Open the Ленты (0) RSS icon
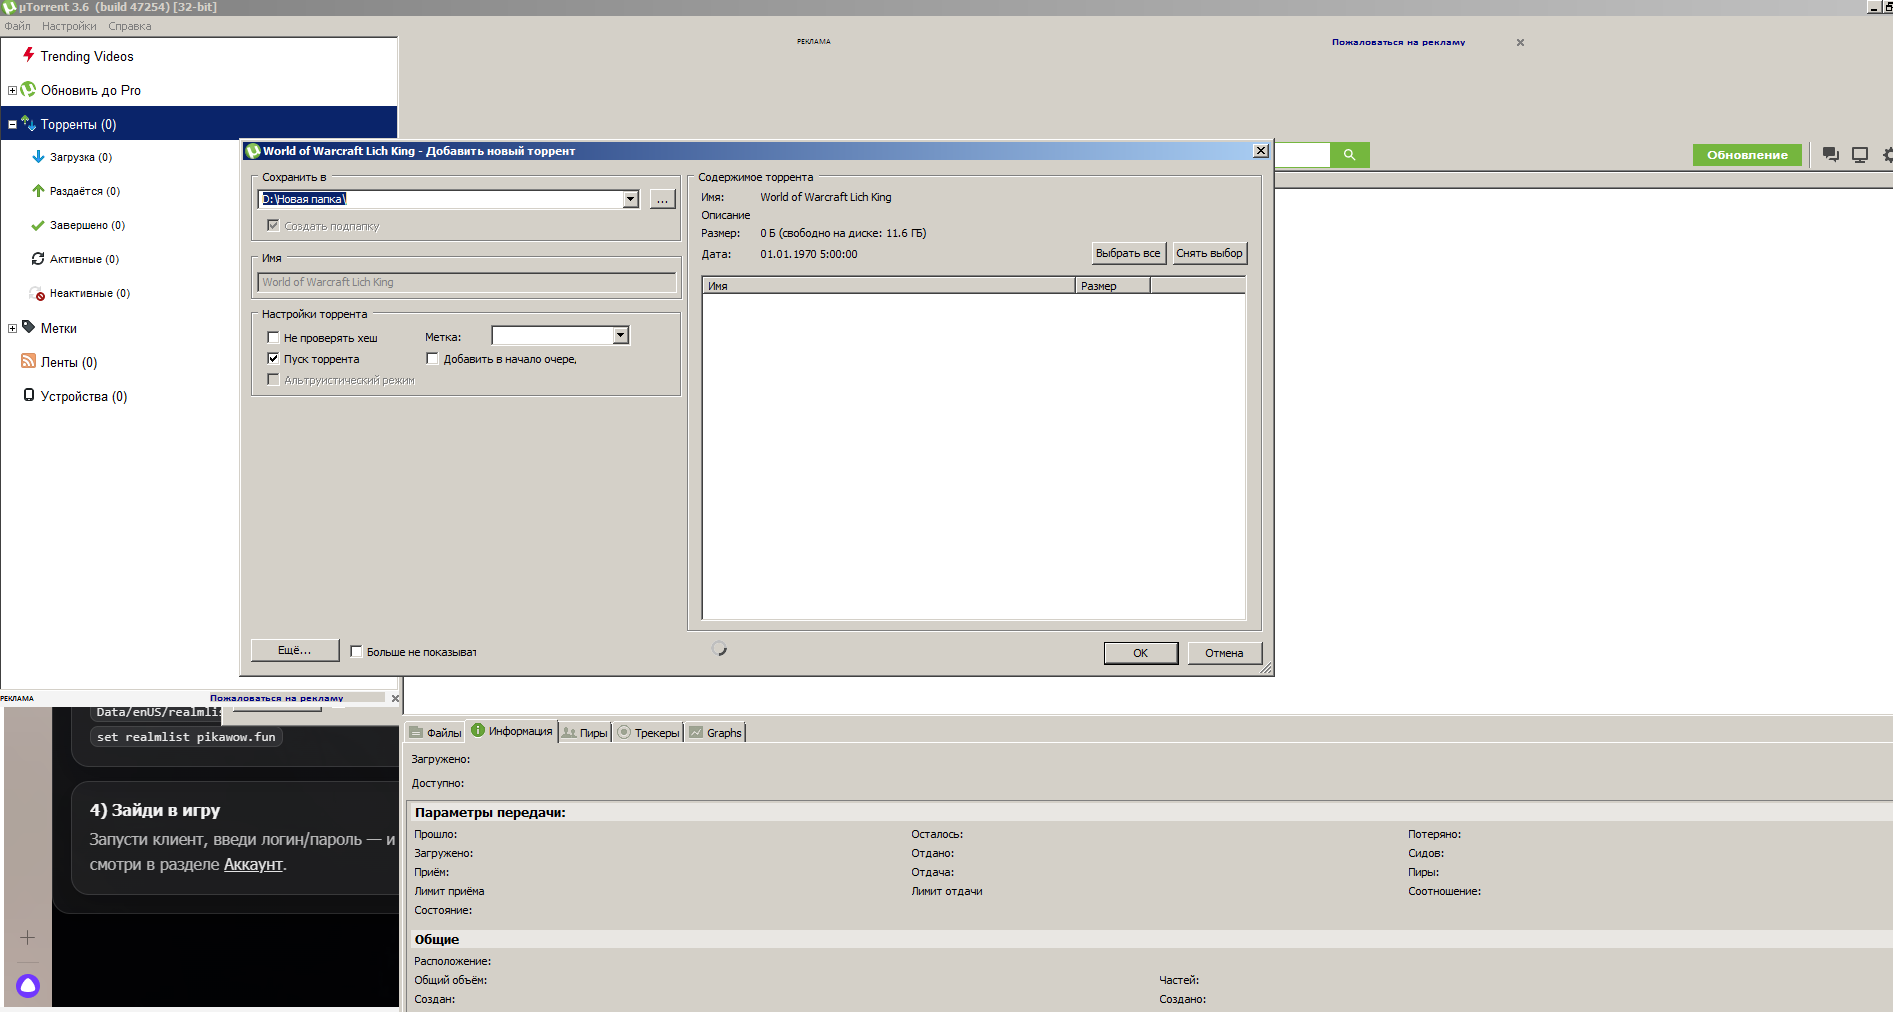This screenshot has height=1012, width=1893. tap(28, 361)
